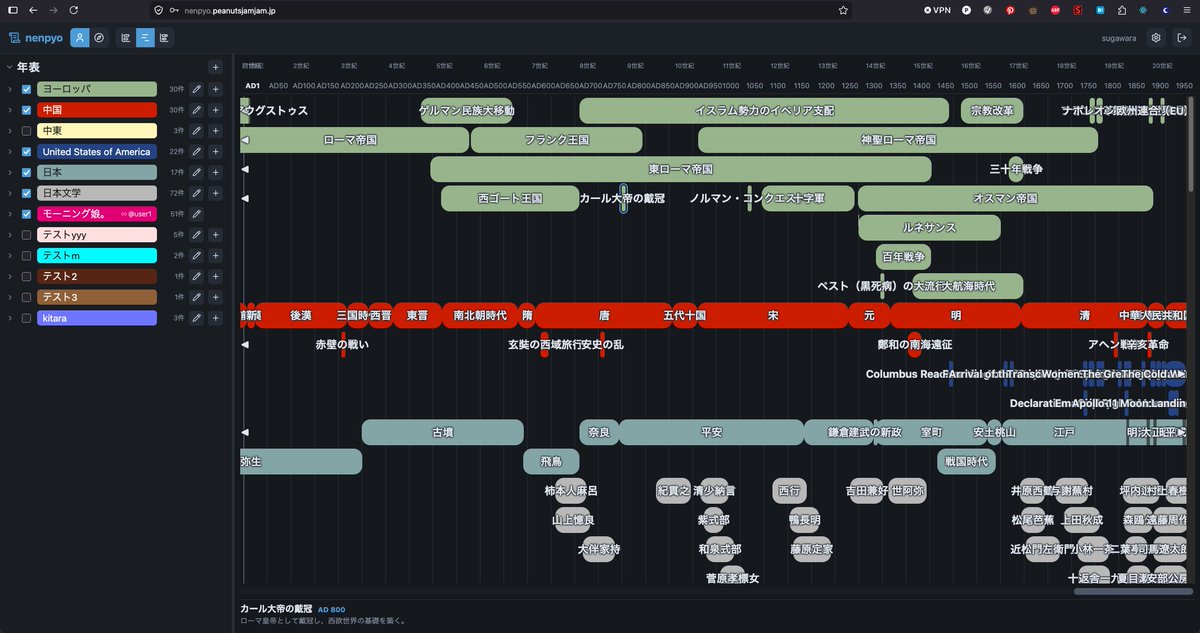Open the nenpyo logo home link

pos(35,38)
